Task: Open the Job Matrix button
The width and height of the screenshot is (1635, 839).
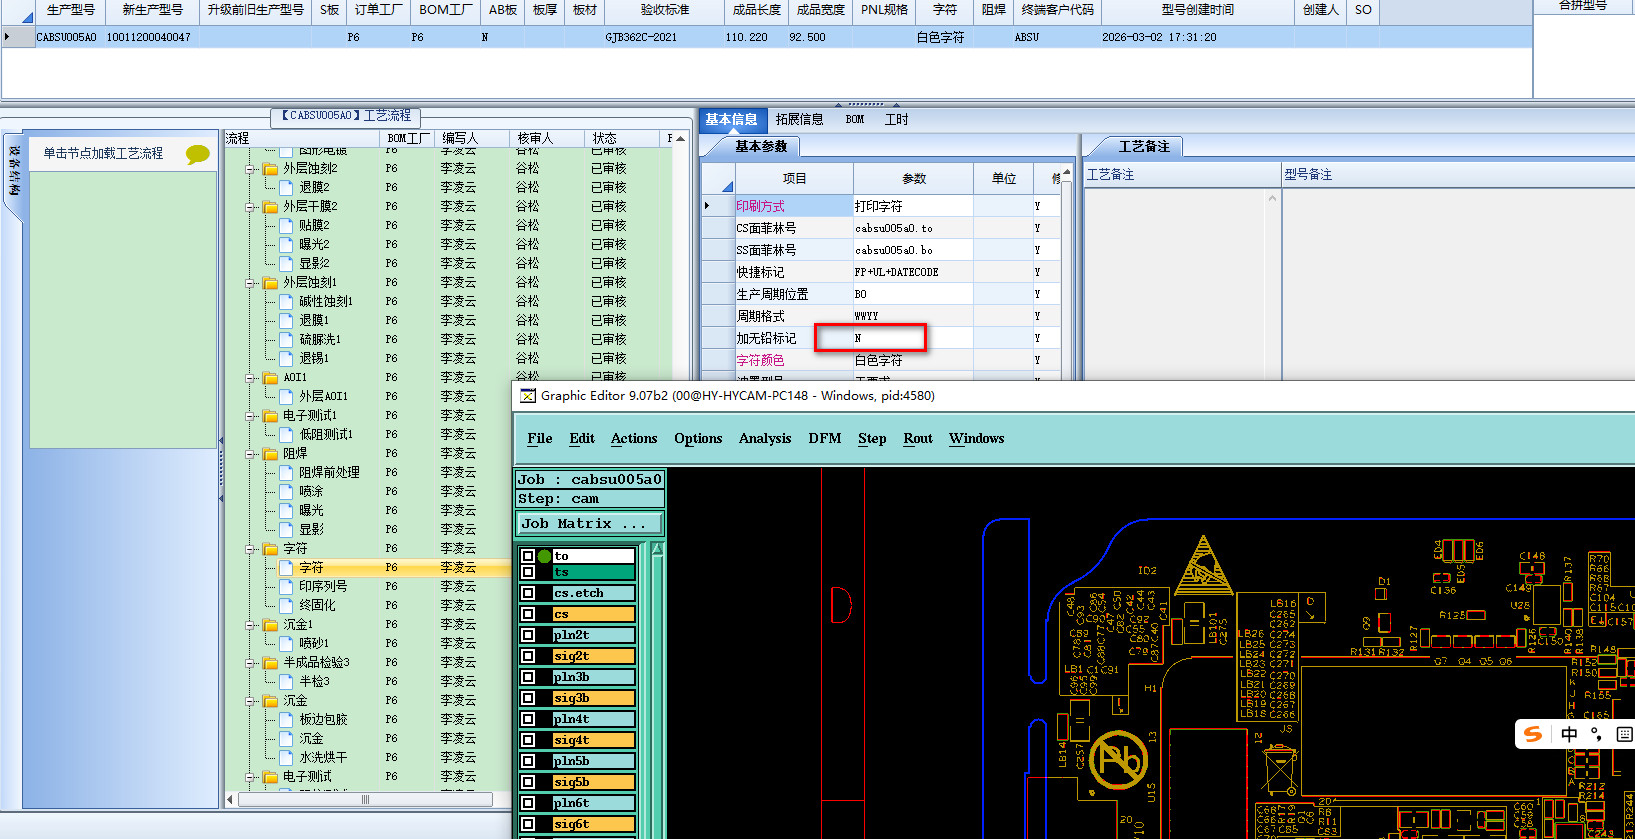Action: [588, 524]
